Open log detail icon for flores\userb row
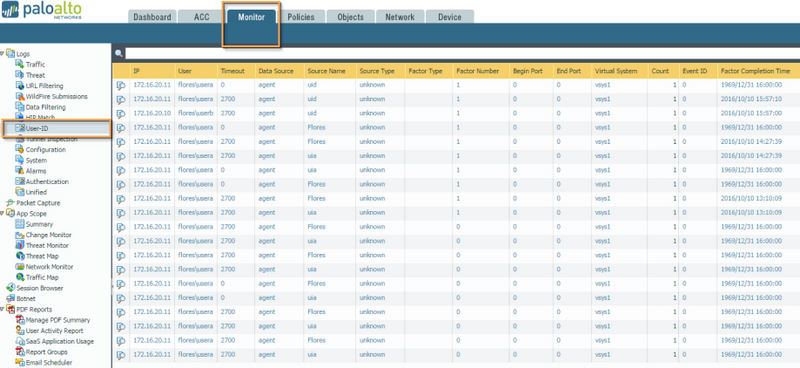 (121, 114)
